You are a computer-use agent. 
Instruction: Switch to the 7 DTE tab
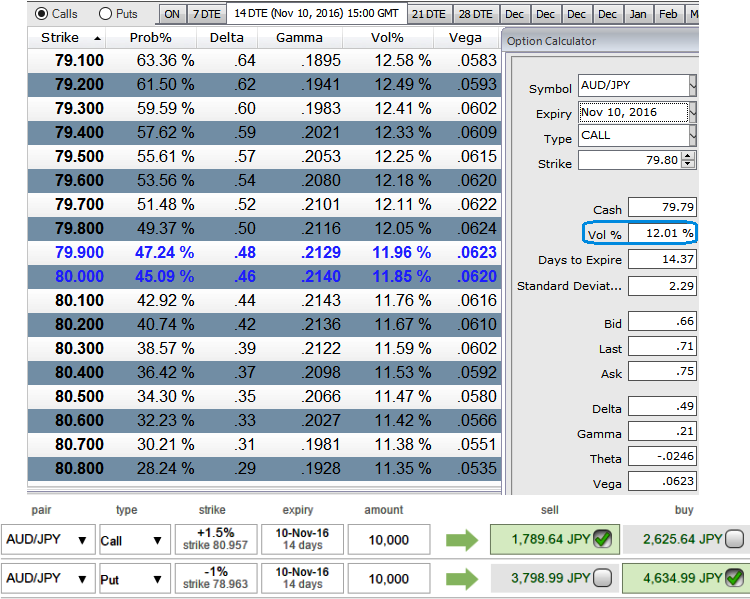tap(205, 14)
